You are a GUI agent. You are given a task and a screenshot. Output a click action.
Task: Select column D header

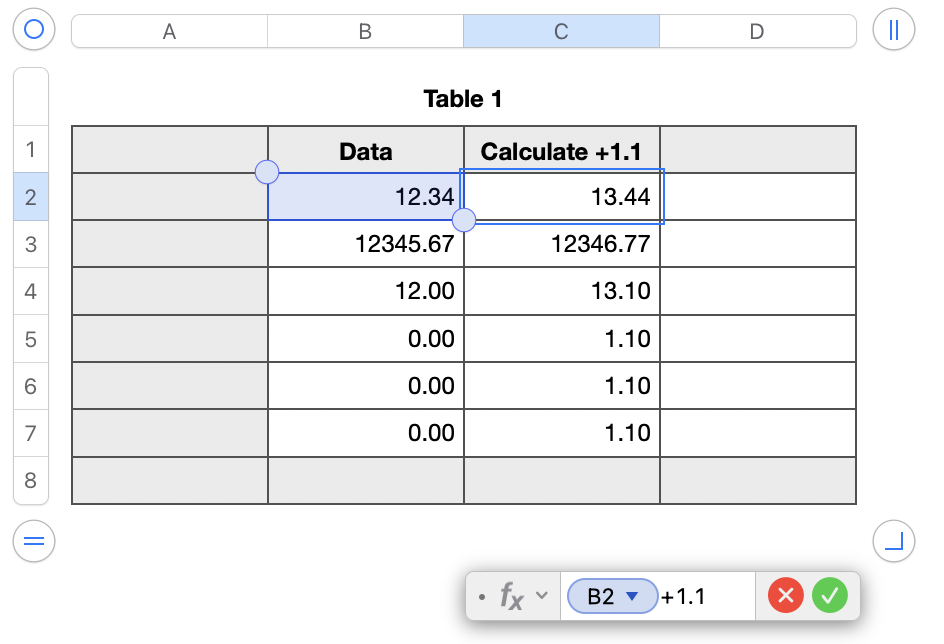[757, 31]
